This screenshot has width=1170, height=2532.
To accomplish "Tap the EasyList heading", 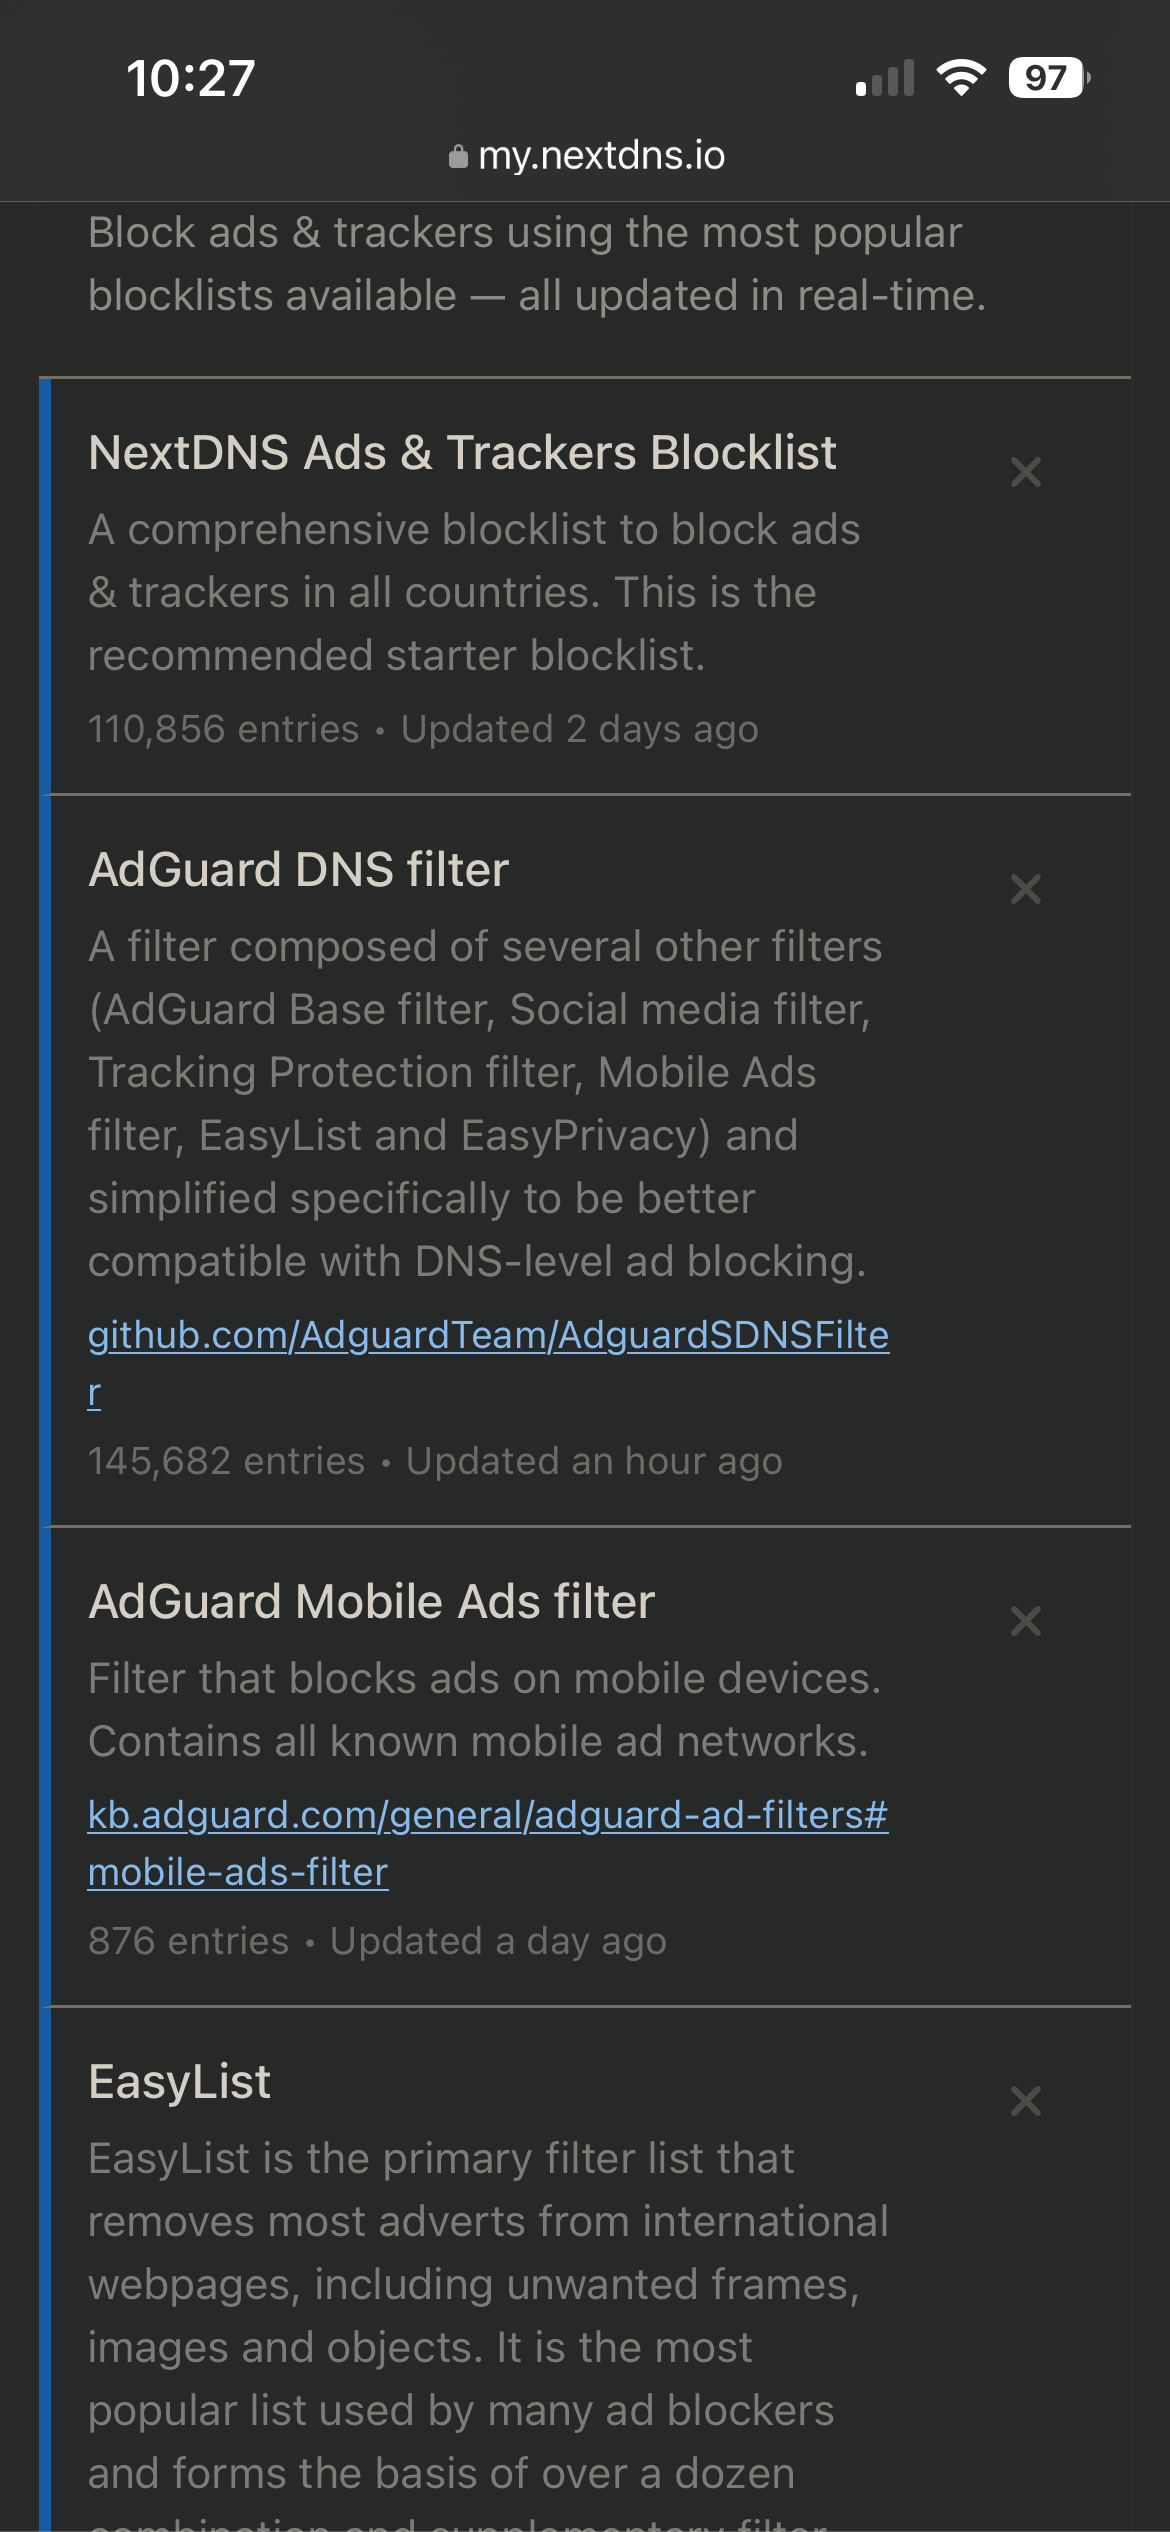I will click(180, 2082).
